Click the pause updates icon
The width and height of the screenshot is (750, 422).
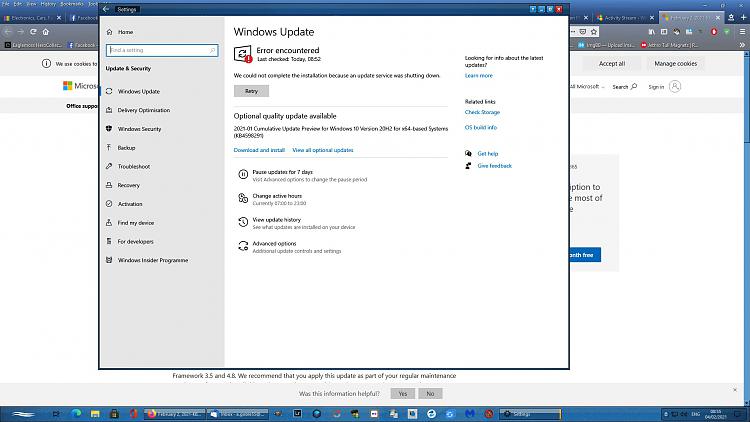point(243,175)
